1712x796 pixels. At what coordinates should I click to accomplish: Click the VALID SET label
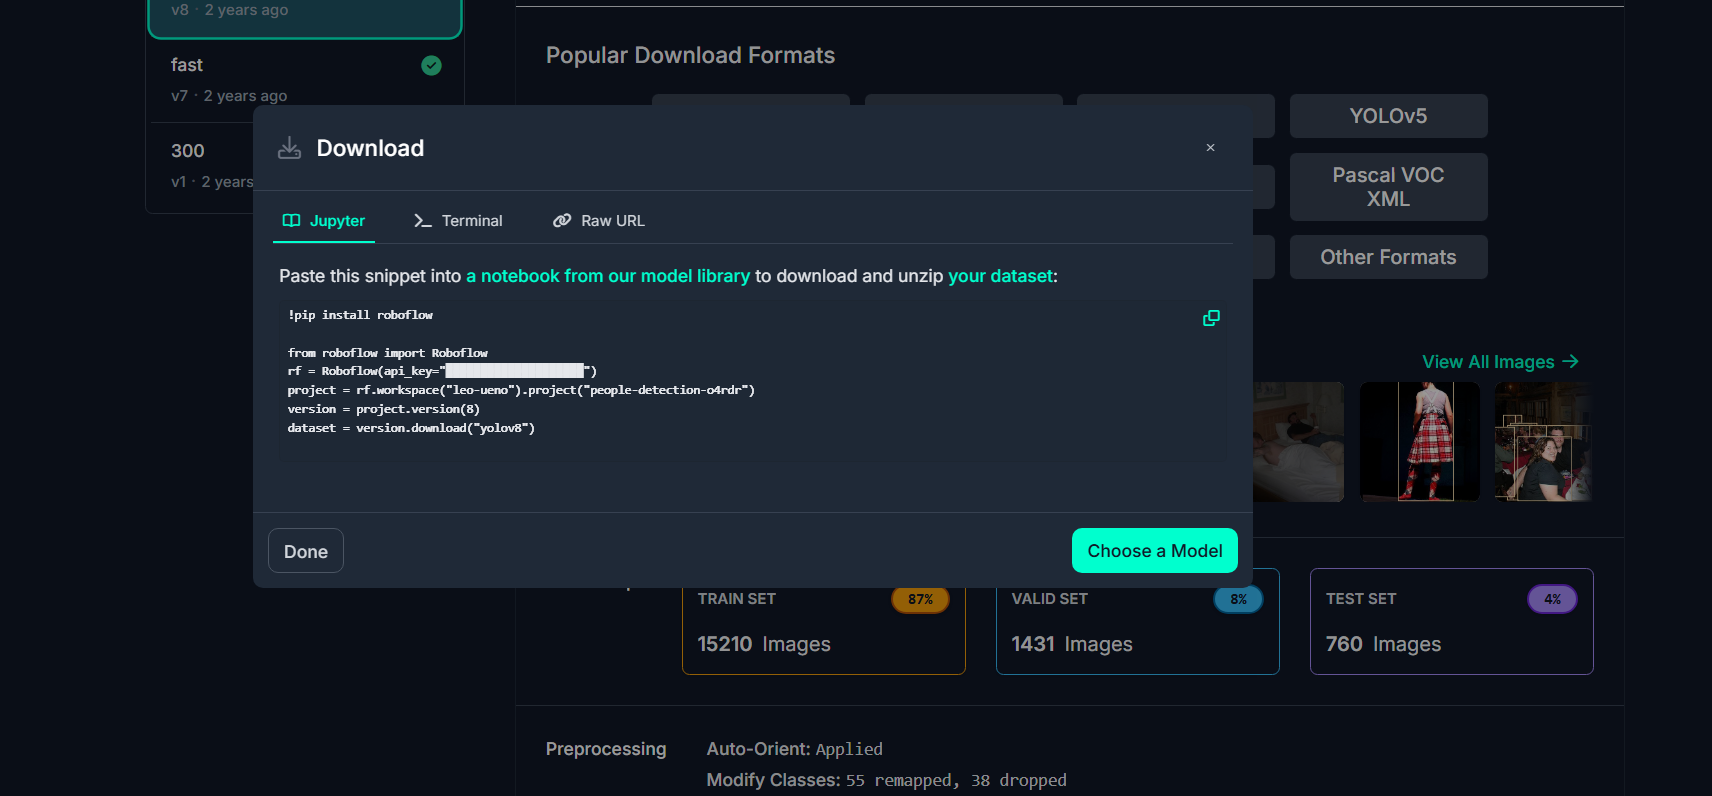[x=1049, y=599]
